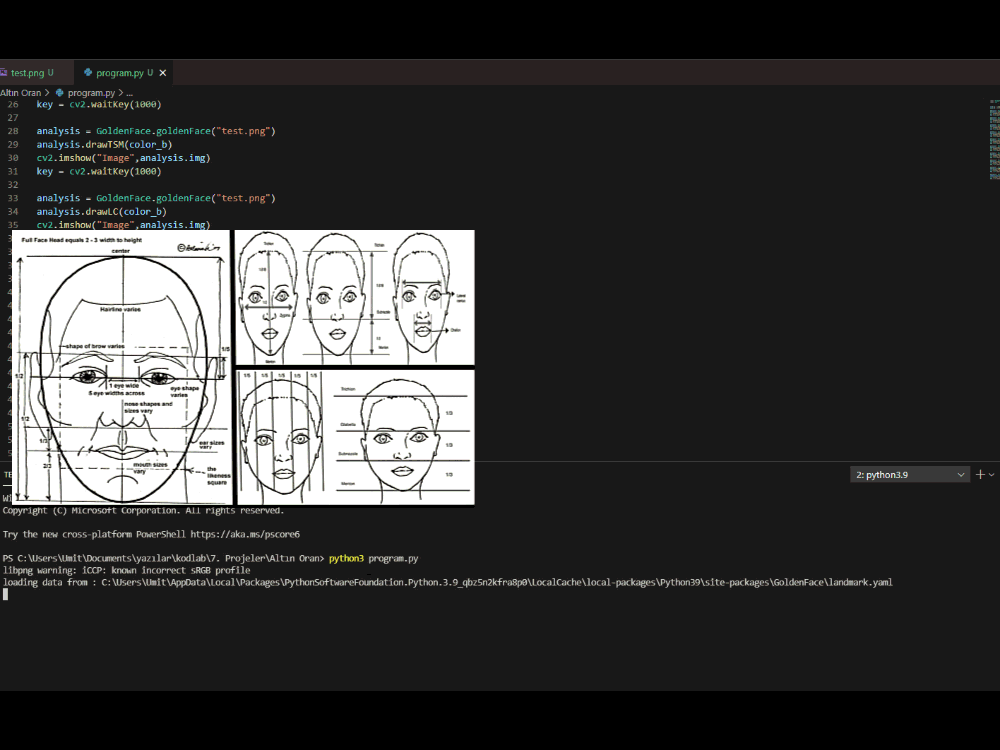Expand the breadcrumb ellipsis symbol list
Image resolution: width=1000 pixels, height=750 pixels.
129,92
